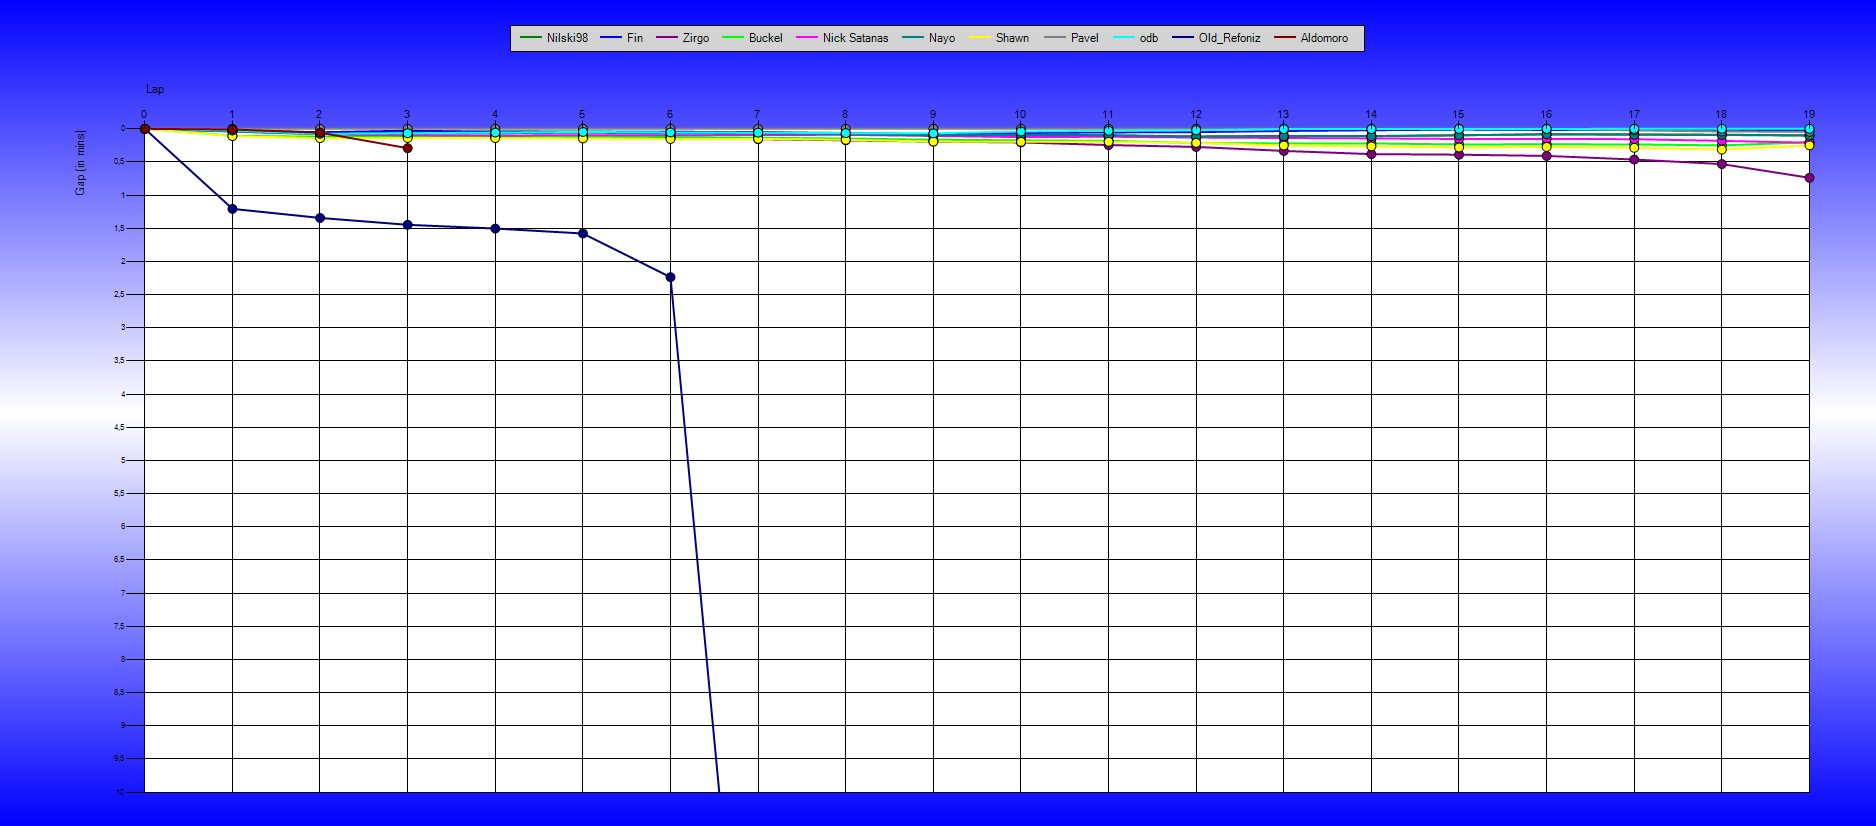Click Old_Refoniz's navy data point at lap 1
The height and width of the screenshot is (826, 1876).
coord(232,209)
